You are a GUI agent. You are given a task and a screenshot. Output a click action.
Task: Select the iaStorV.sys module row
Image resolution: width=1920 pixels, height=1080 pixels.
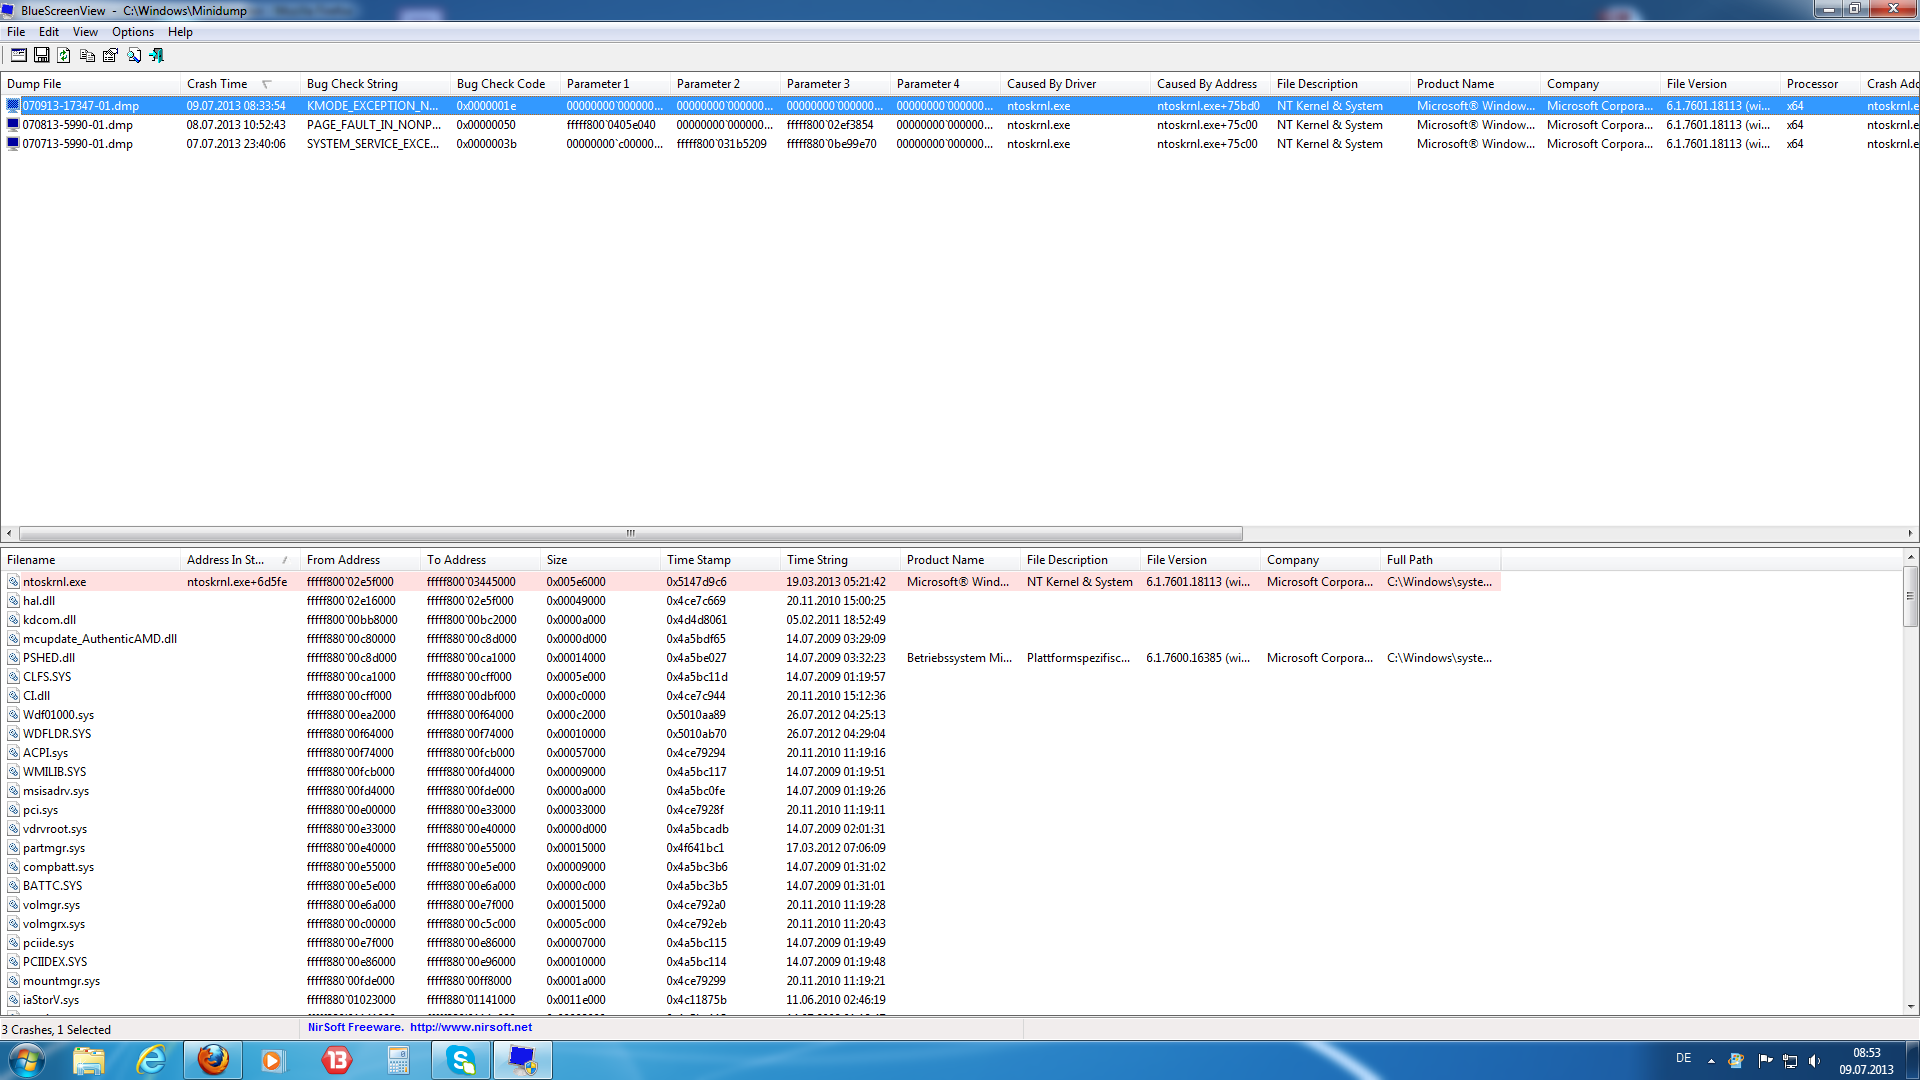click(x=751, y=1000)
